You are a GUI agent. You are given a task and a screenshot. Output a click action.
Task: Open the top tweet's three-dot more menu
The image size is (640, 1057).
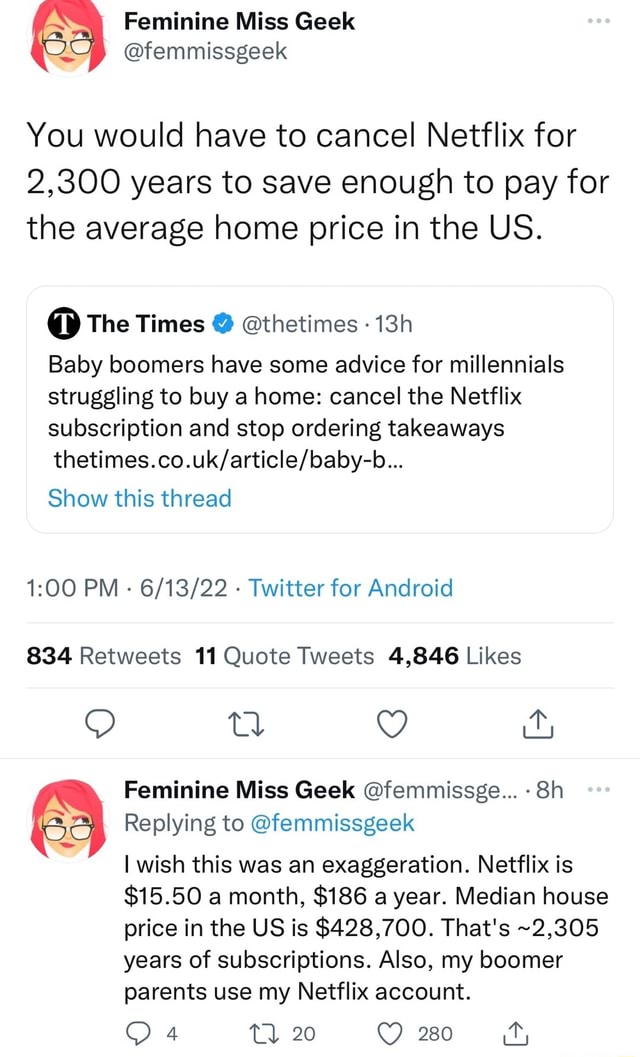(x=598, y=20)
